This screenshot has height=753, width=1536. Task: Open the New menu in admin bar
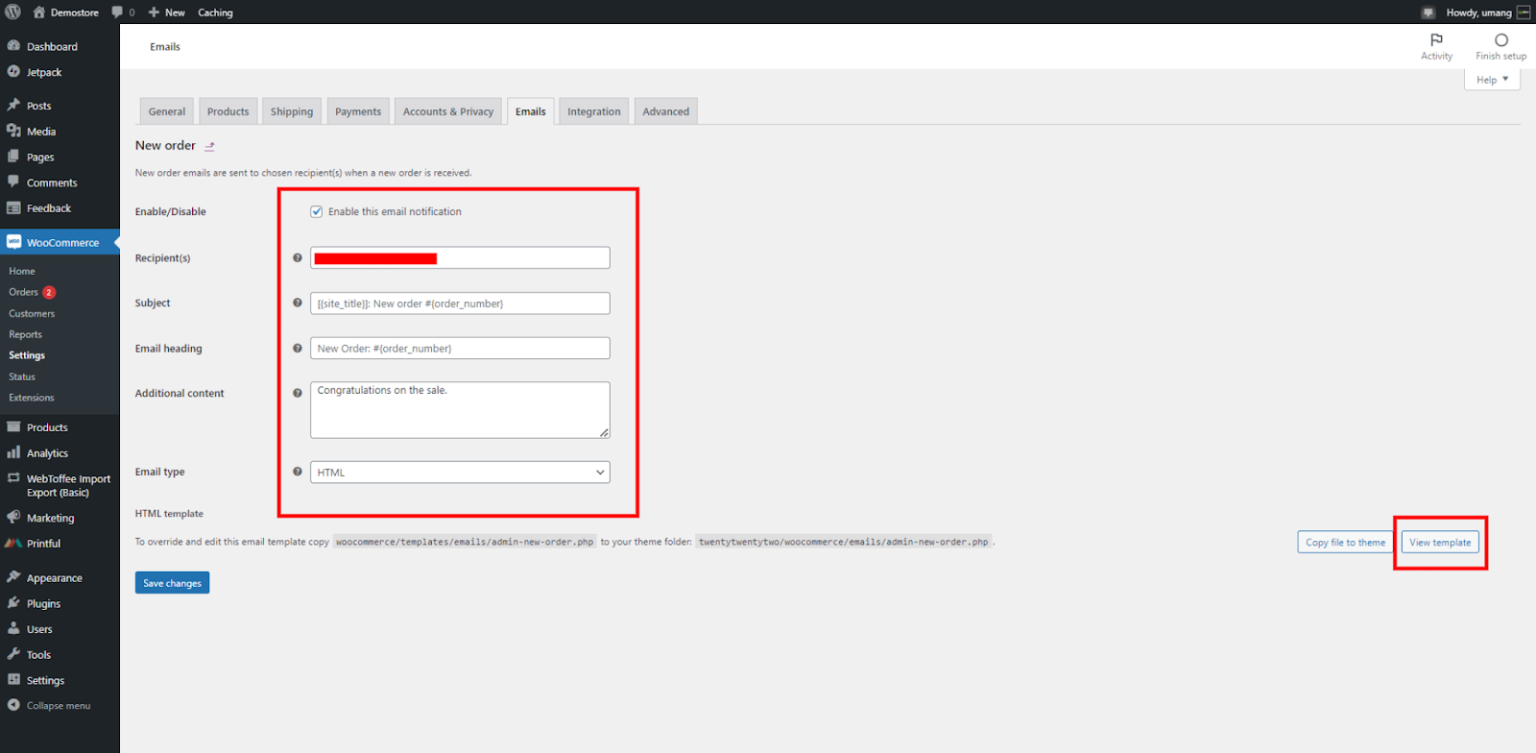(x=166, y=12)
